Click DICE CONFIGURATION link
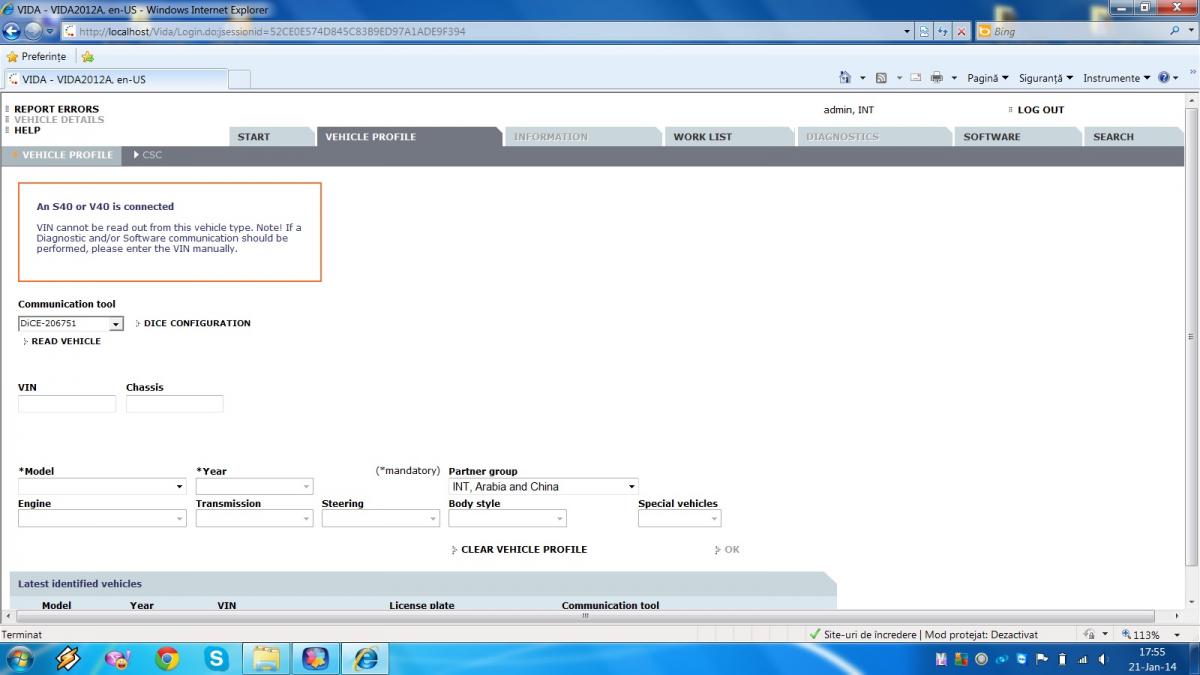This screenshot has height=675, width=1200. pos(197,324)
